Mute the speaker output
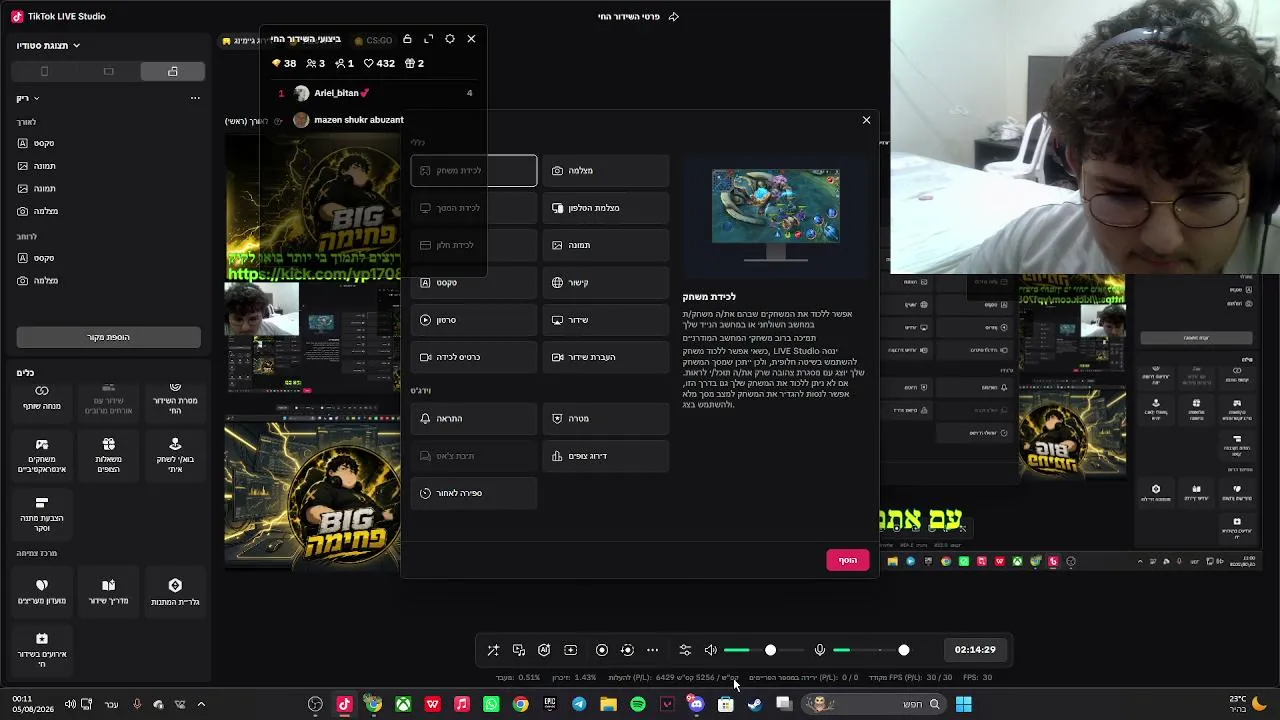Screen dimensions: 1280x720 click(711, 650)
